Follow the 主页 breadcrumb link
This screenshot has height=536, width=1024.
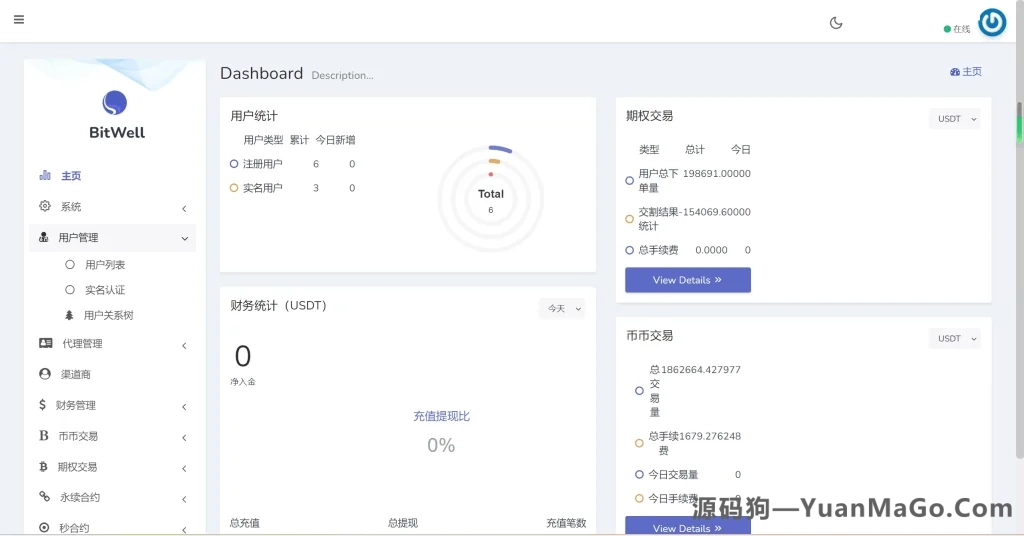coord(972,72)
